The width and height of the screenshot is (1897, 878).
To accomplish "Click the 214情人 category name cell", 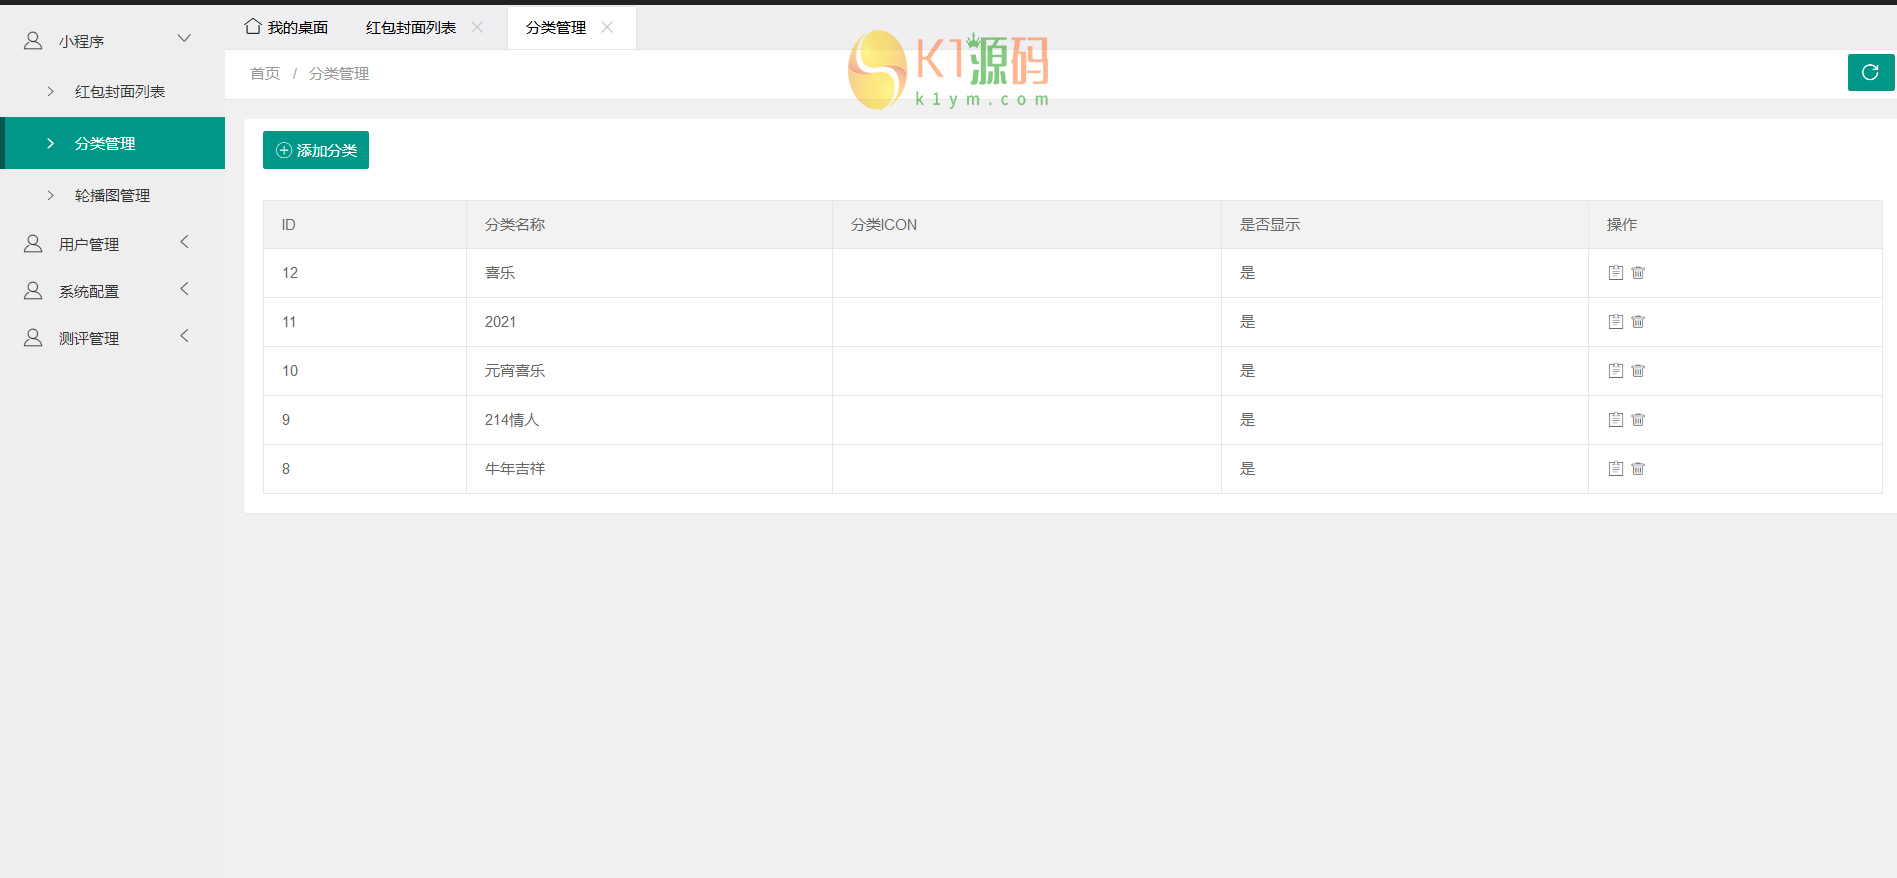I will coord(649,420).
